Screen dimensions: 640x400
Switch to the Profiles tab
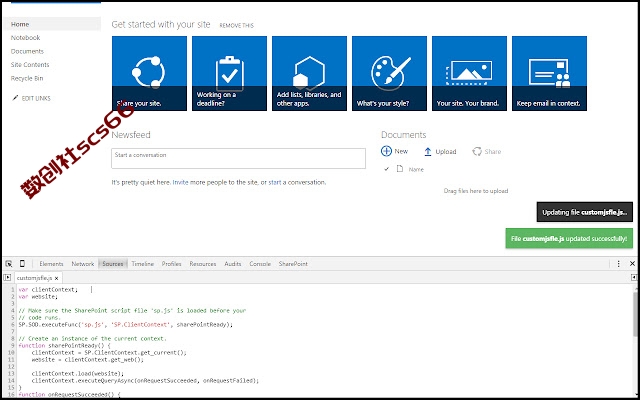pyautogui.click(x=171, y=264)
